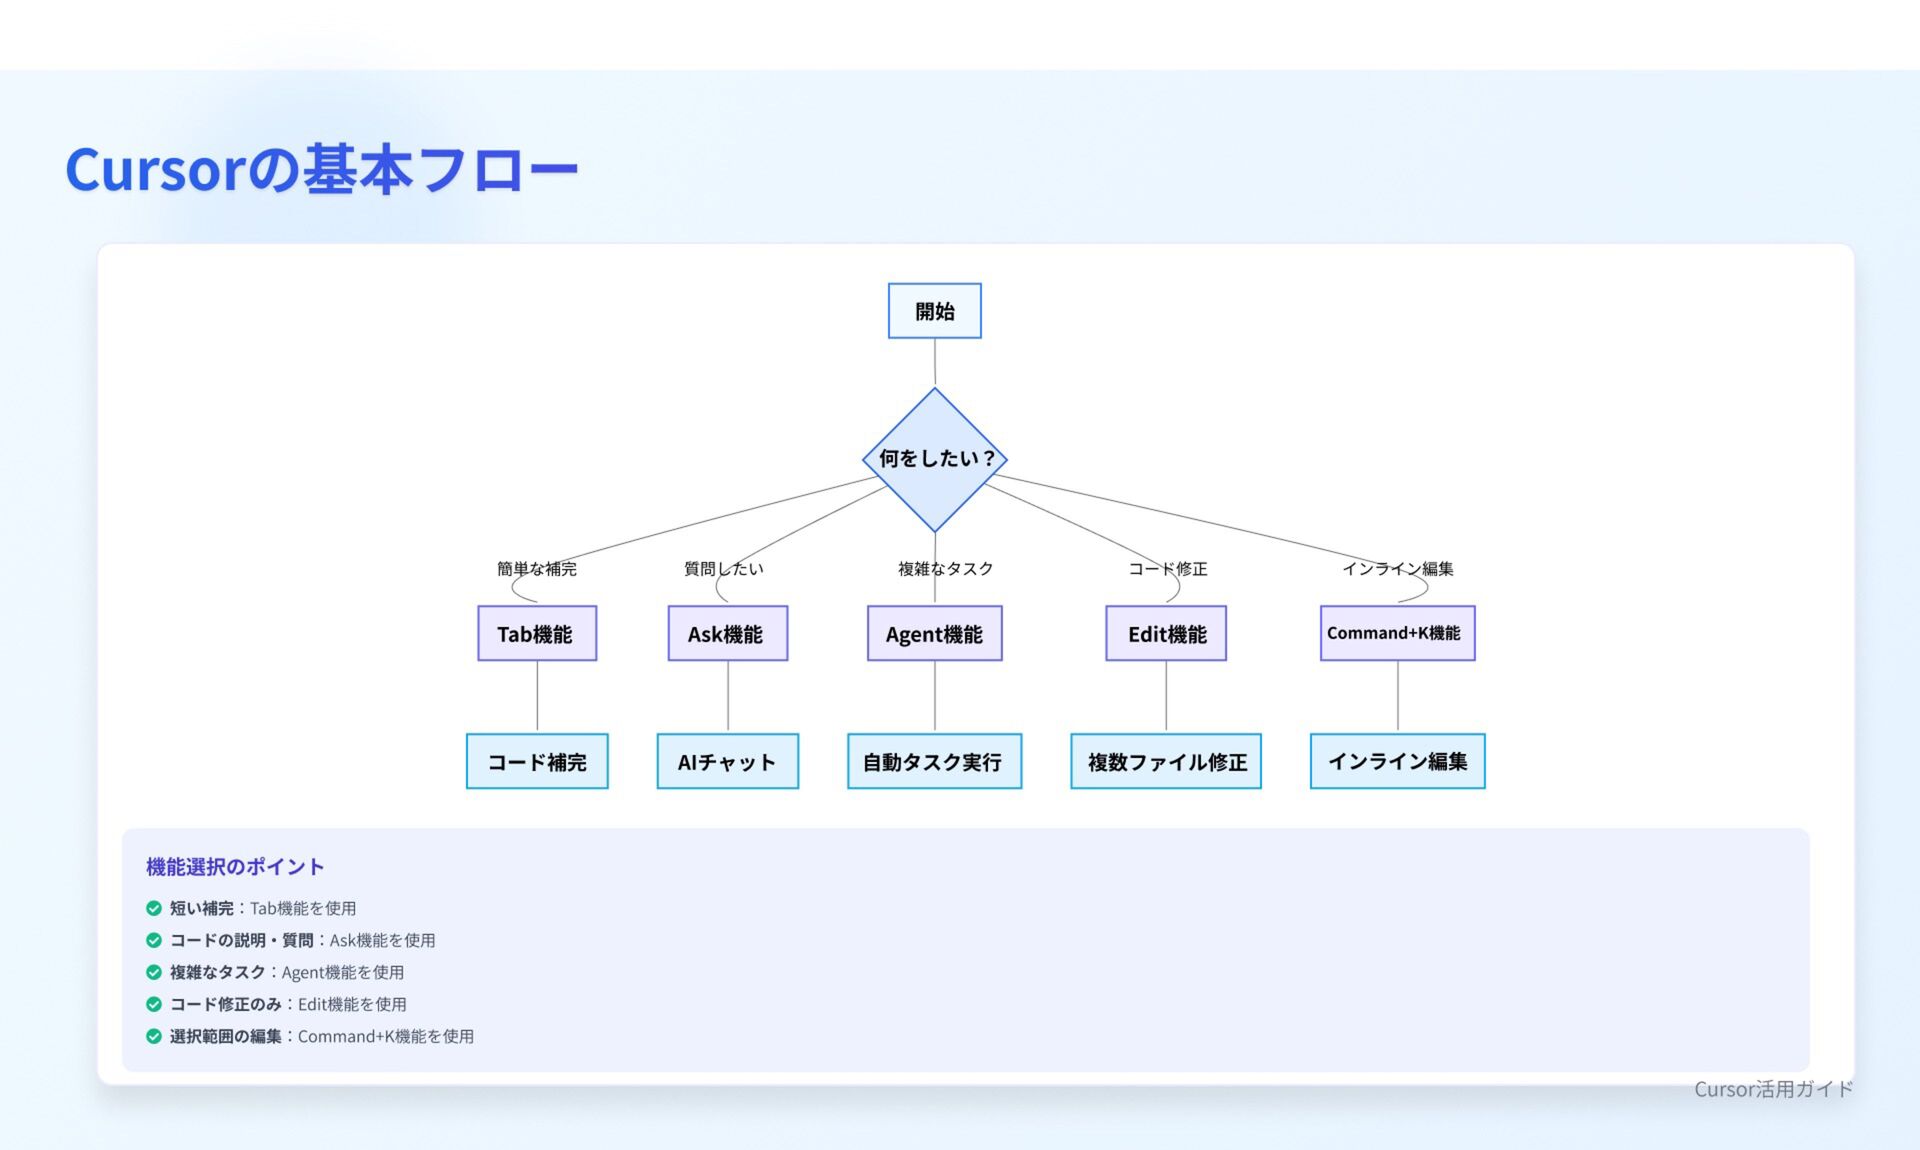This screenshot has height=1150, width=1920.
Task: Click the Cursorの基本フロー title
Action: coord(322,169)
